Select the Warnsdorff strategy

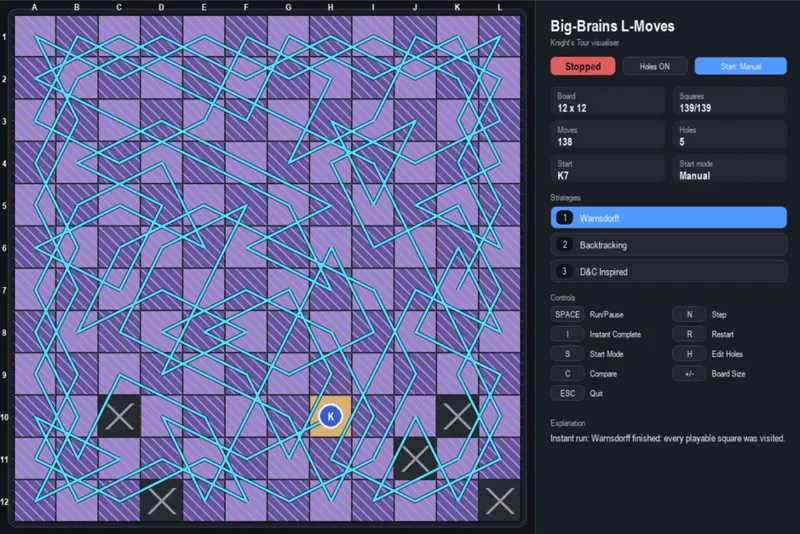click(668, 218)
